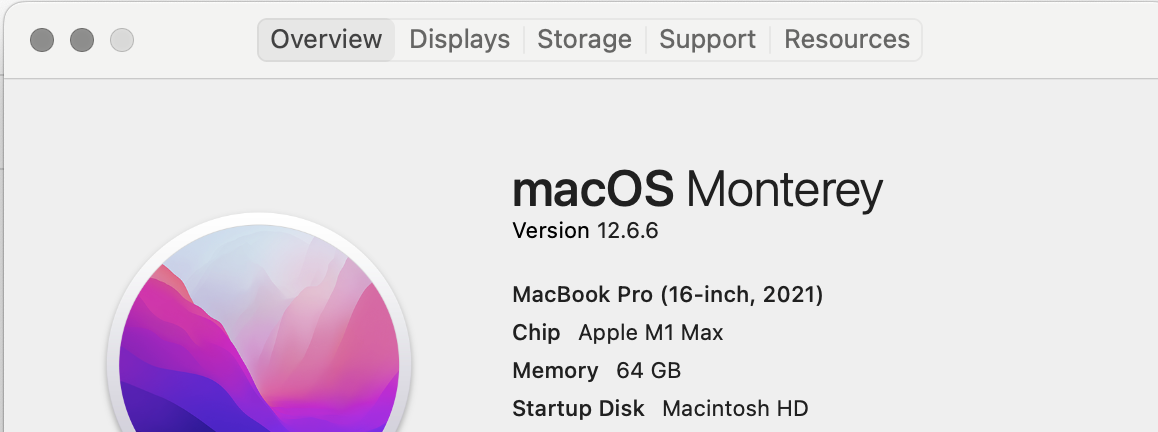Viewport: 1158px width, 432px height.
Task: Open the Displays tab
Action: tap(459, 39)
